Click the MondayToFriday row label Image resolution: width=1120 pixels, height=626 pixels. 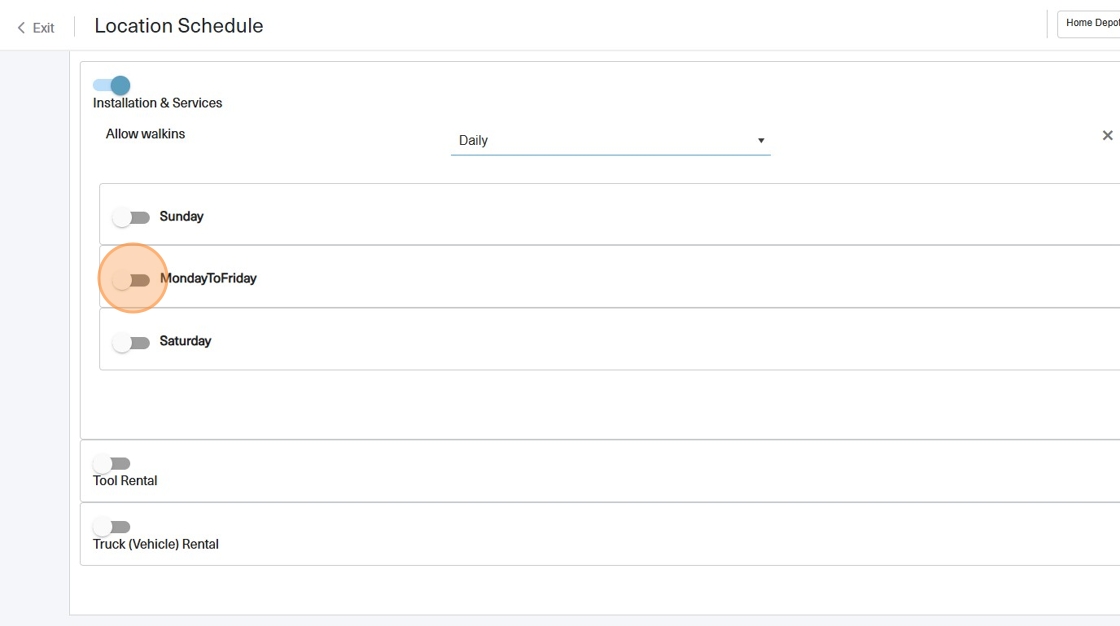click(208, 279)
